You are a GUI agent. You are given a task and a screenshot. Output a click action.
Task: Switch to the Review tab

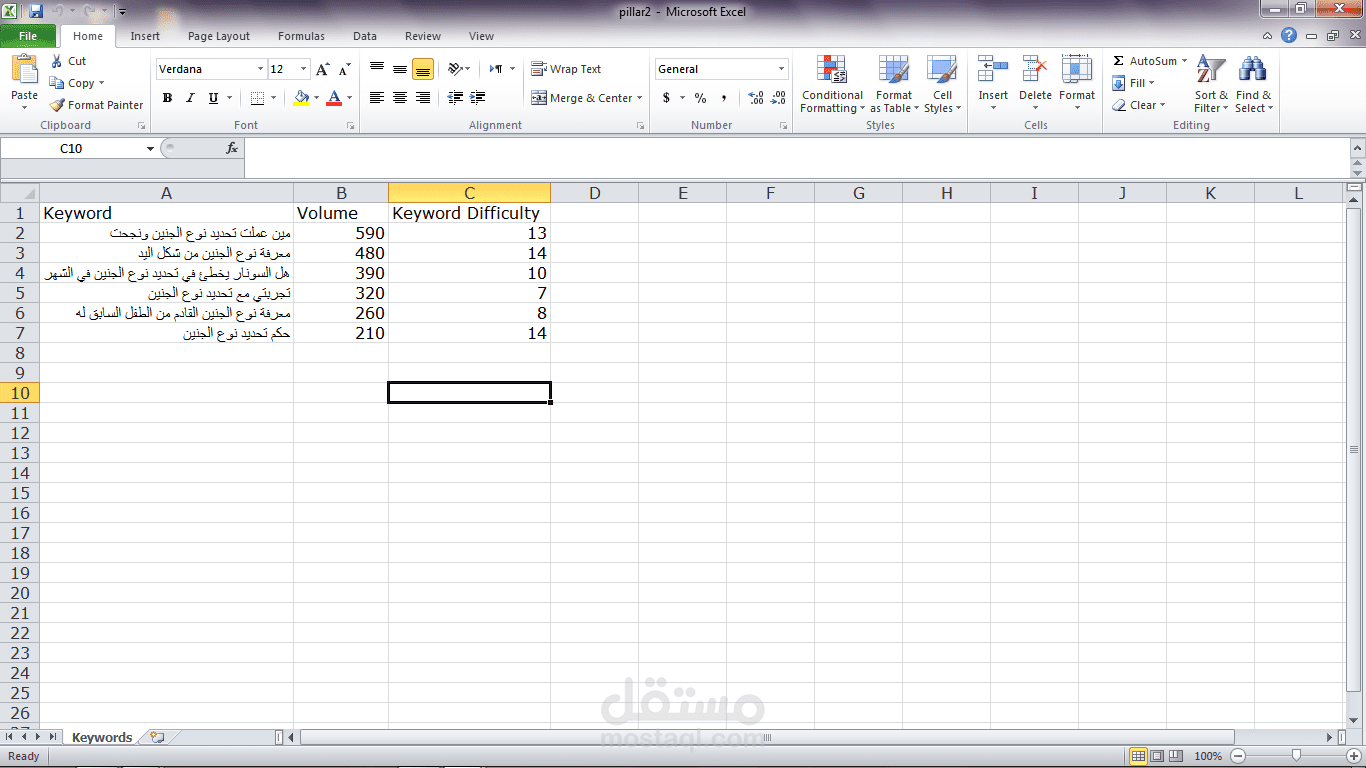coord(423,36)
